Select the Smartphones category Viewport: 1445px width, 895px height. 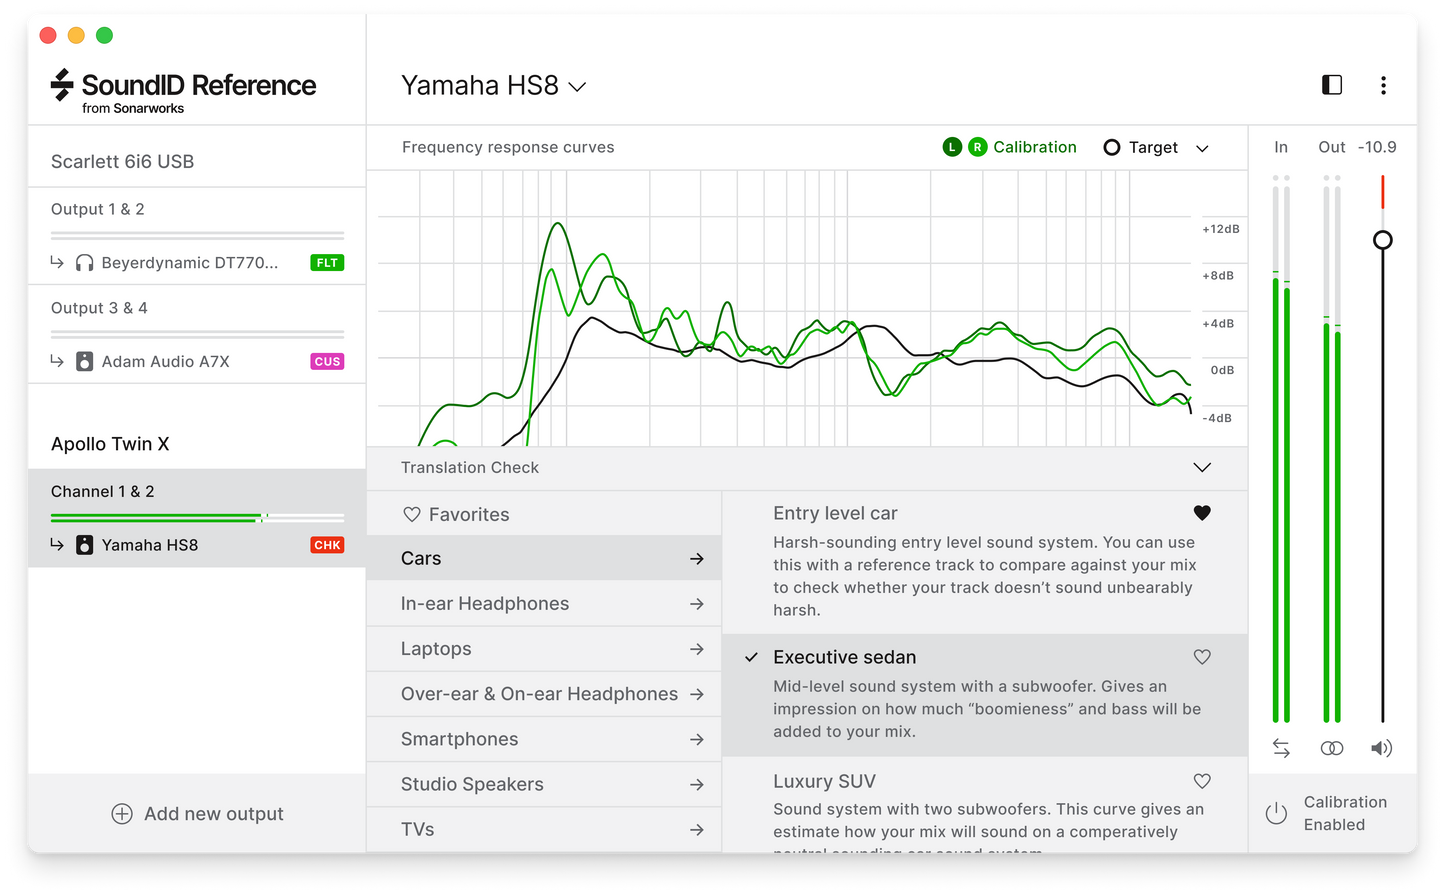tap(544, 739)
